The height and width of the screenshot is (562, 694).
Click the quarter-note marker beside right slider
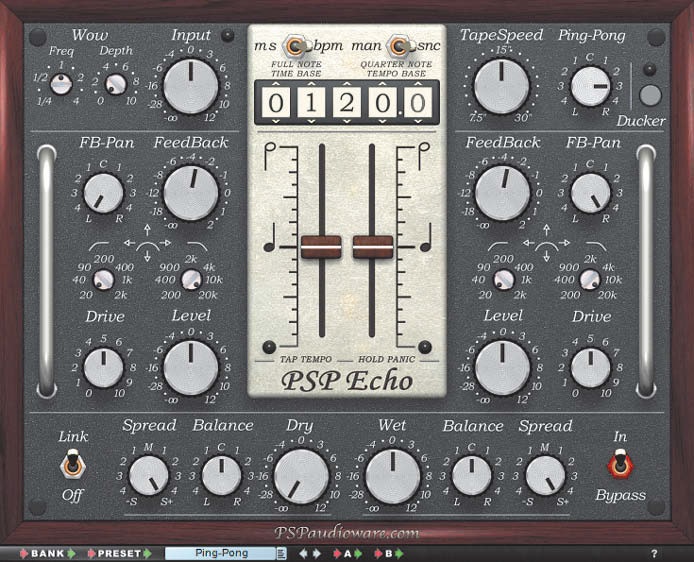click(426, 238)
